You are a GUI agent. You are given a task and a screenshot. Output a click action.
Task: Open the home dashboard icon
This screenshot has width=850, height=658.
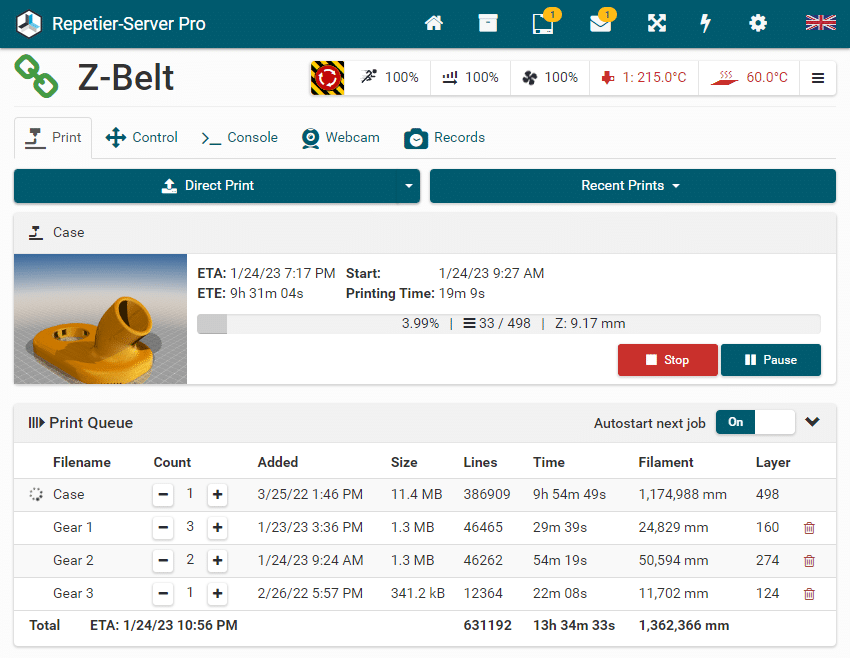click(x=434, y=23)
